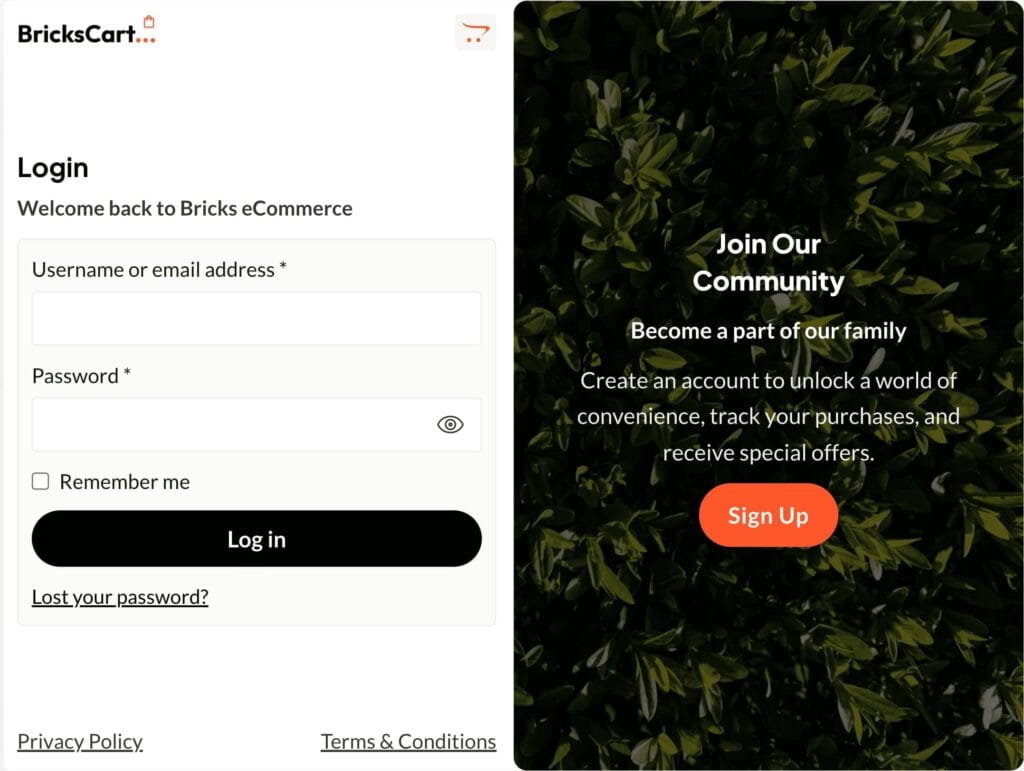The image size is (1024, 771).
Task: Open the Privacy Policy link
Action: [80, 742]
